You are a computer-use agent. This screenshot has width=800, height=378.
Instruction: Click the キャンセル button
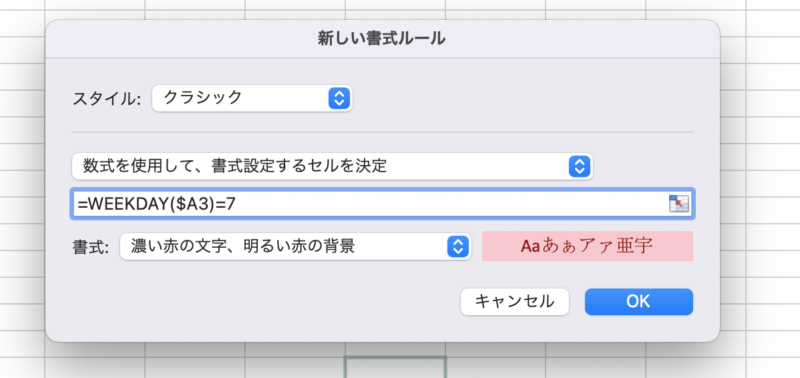pyautogui.click(x=514, y=301)
